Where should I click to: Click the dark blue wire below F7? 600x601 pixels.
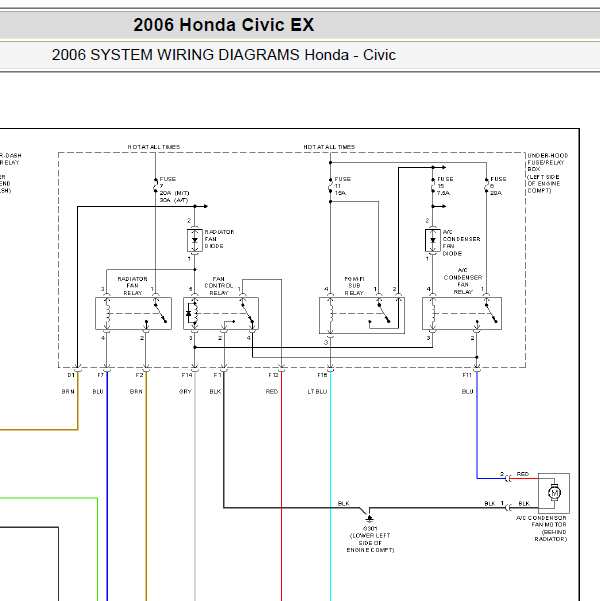pyautogui.click(x=107, y=487)
